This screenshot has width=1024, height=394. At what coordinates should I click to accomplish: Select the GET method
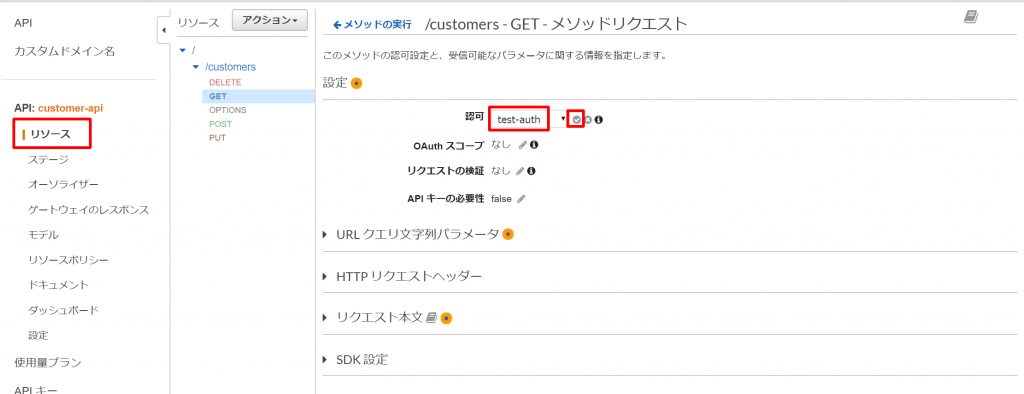(x=218, y=96)
